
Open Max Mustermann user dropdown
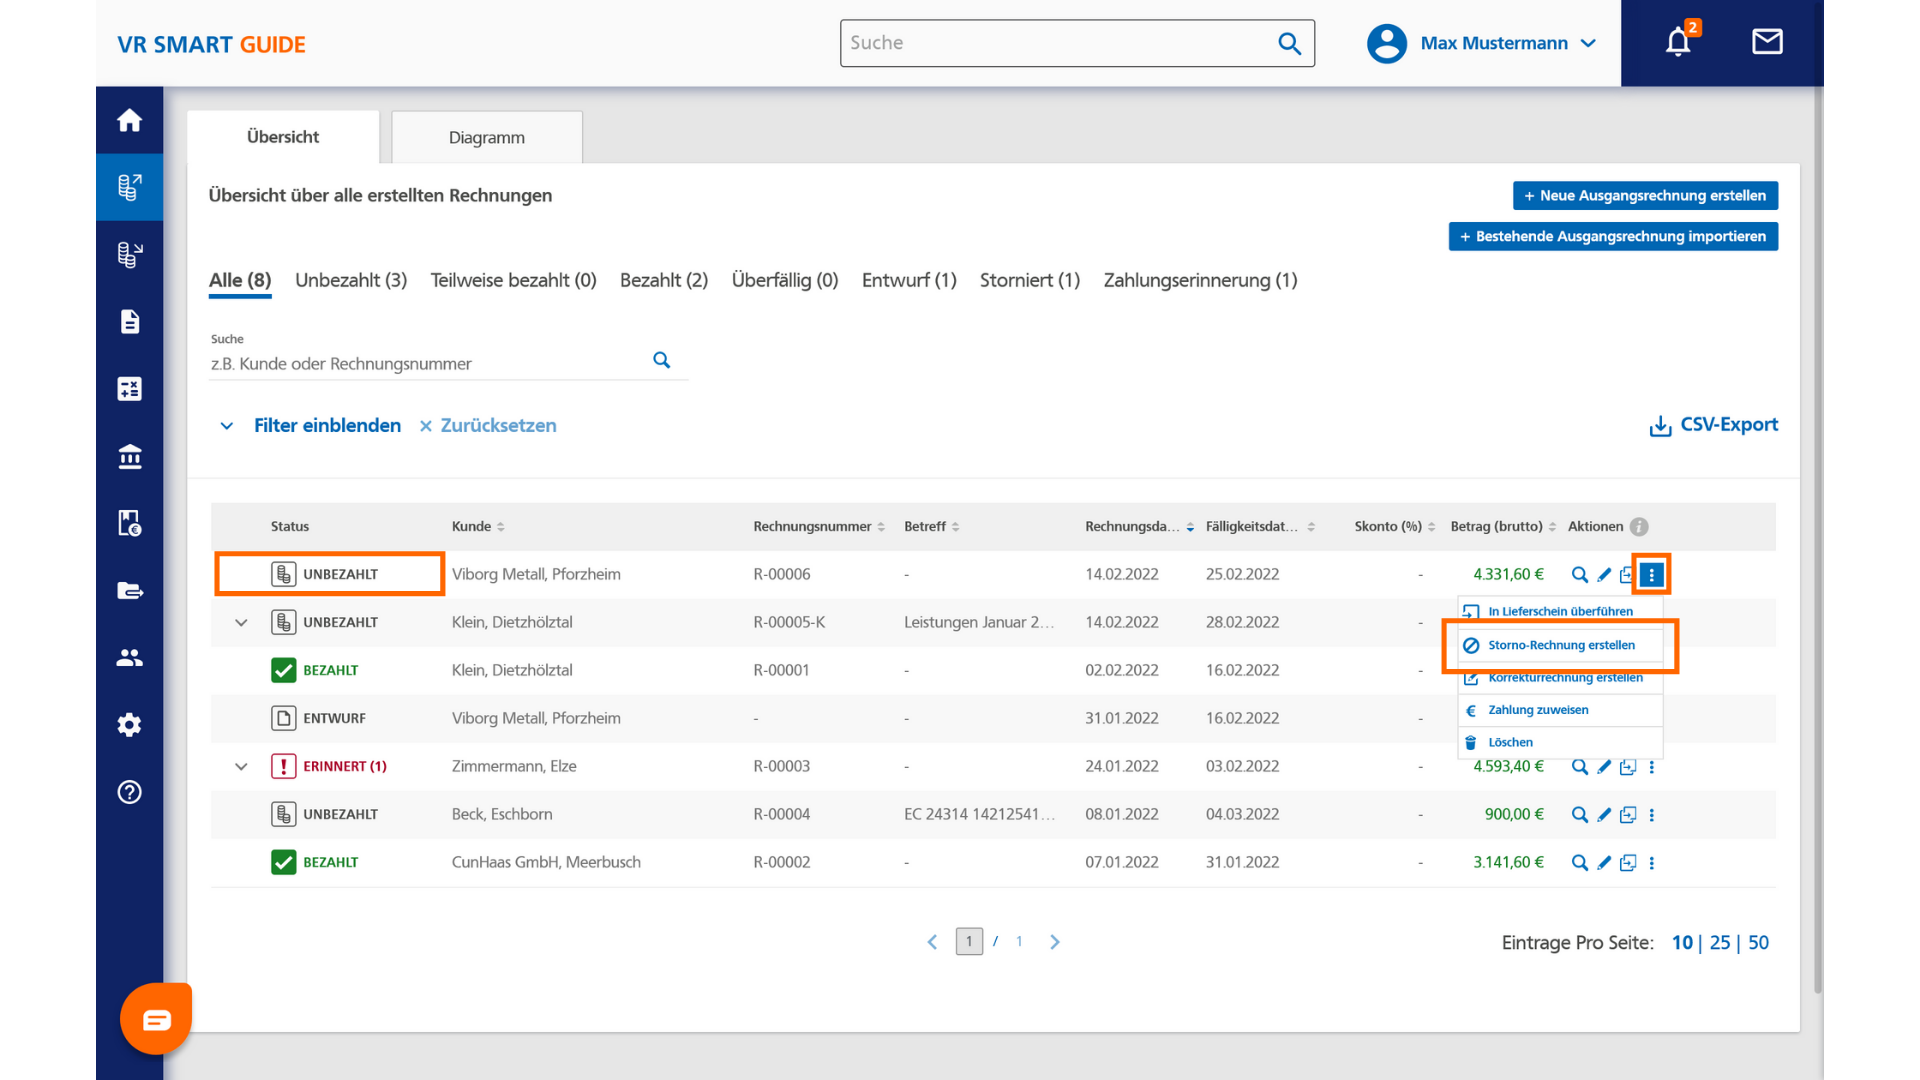[1482, 43]
